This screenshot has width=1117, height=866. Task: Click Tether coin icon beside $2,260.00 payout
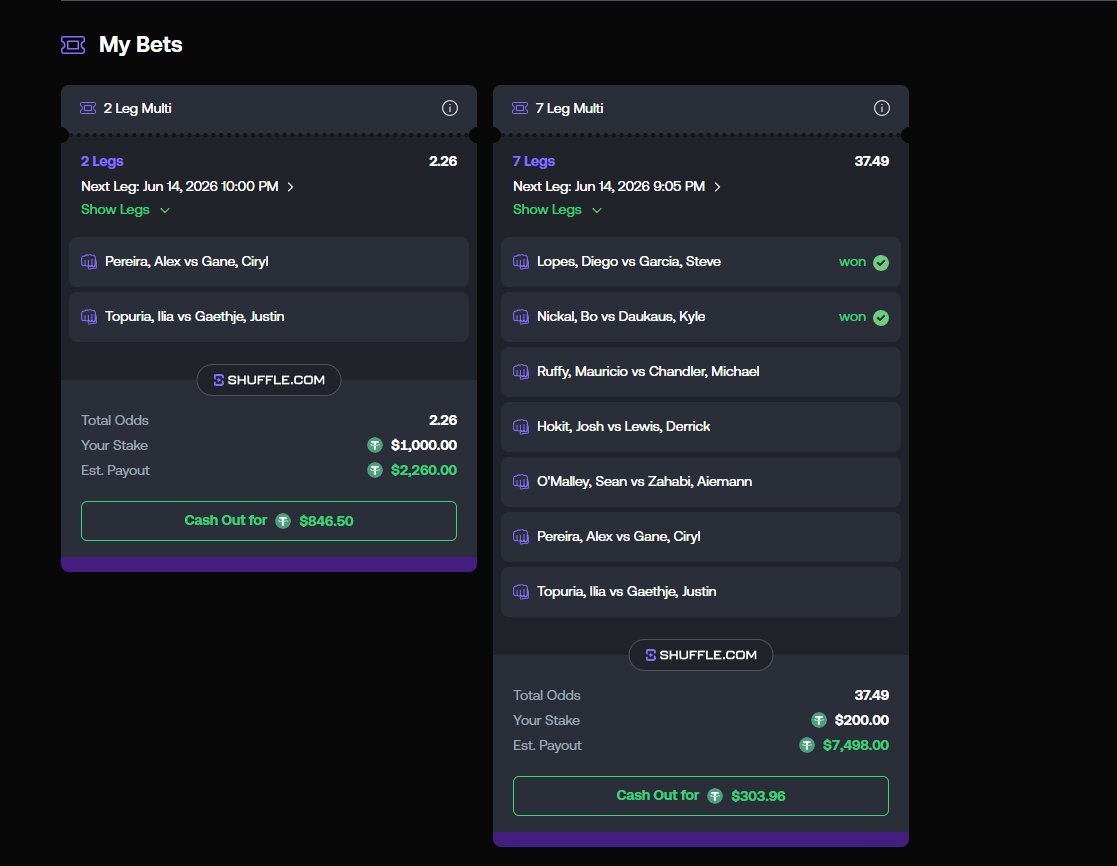tap(375, 470)
